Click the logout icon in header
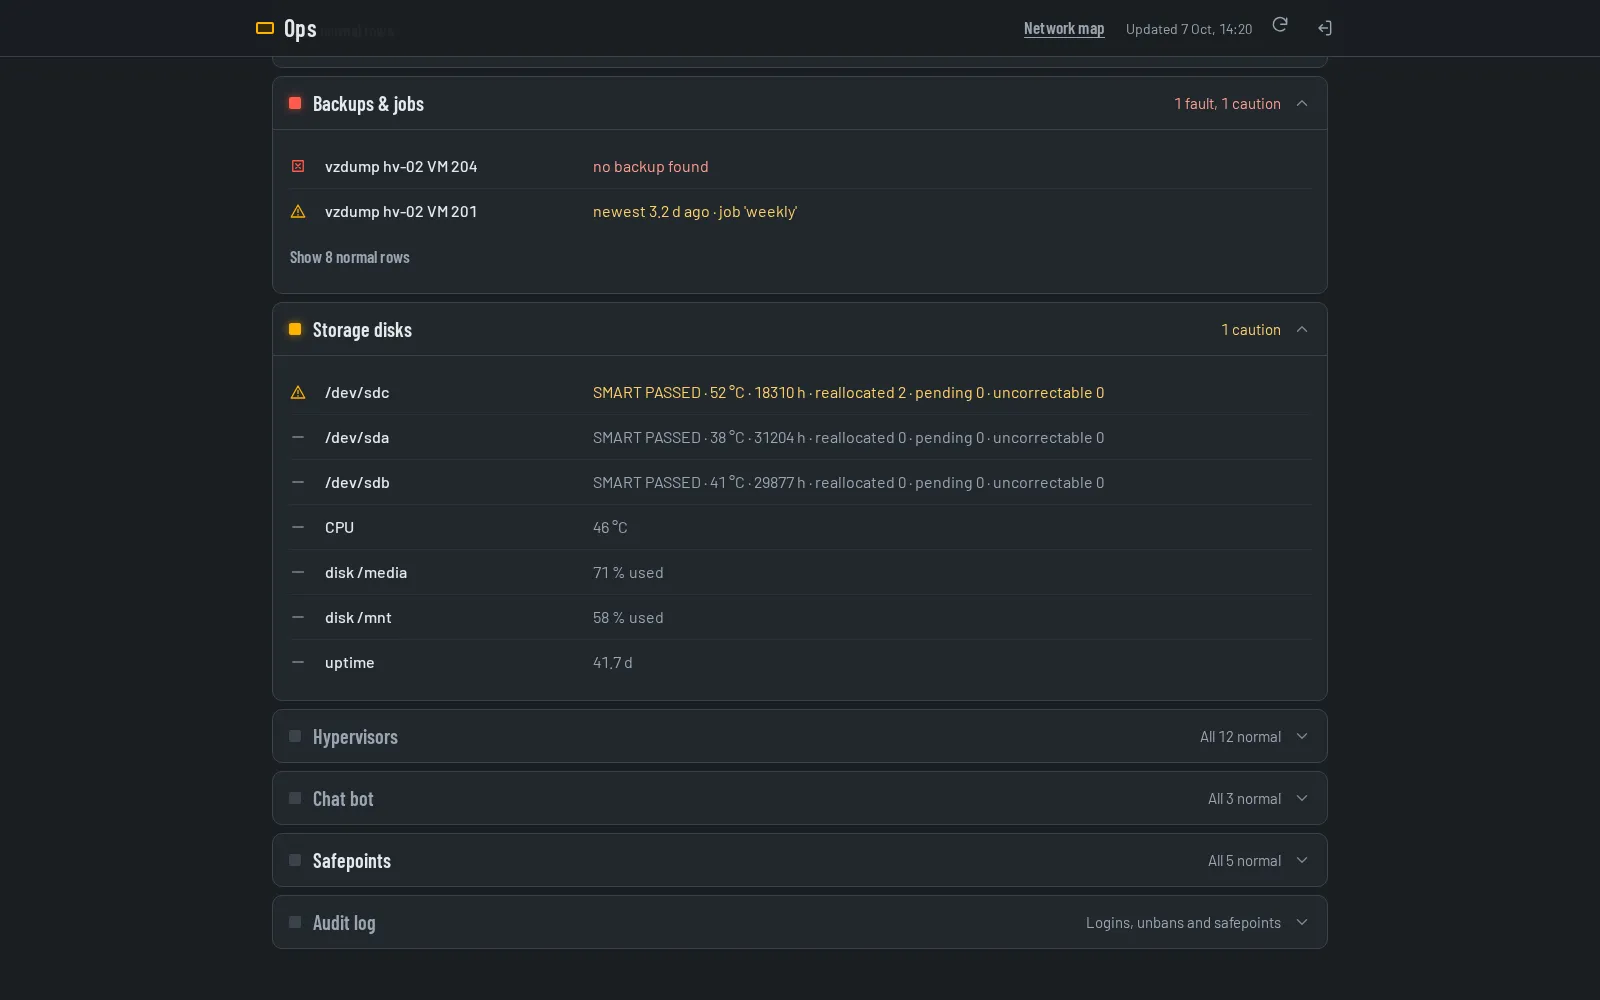Screen dimensions: 1600x1000 point(1325,28)
